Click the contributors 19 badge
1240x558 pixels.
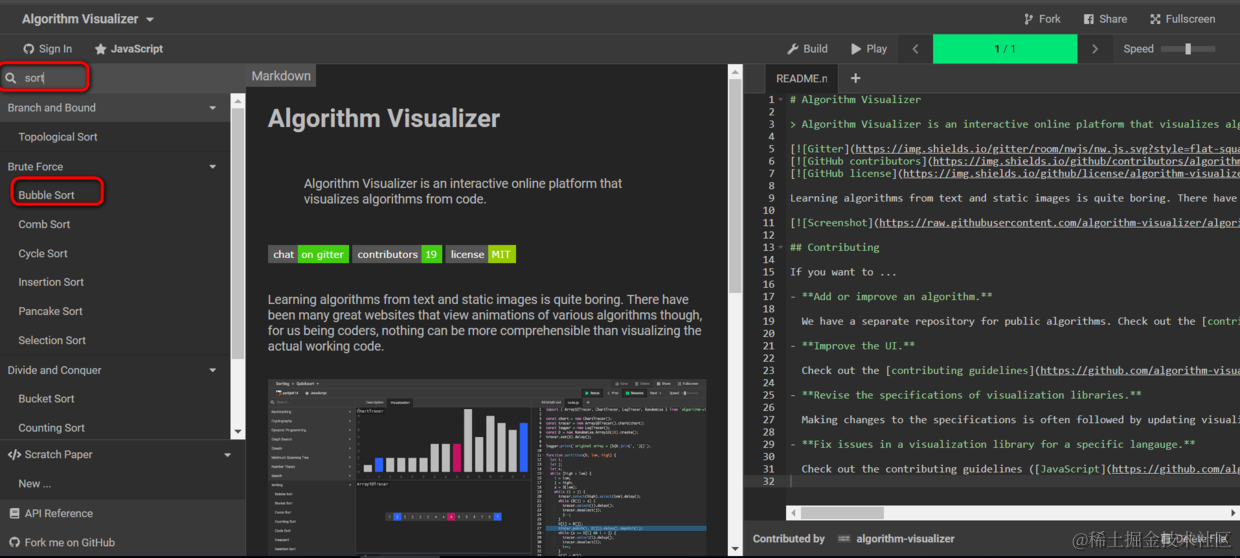point(397,254)
